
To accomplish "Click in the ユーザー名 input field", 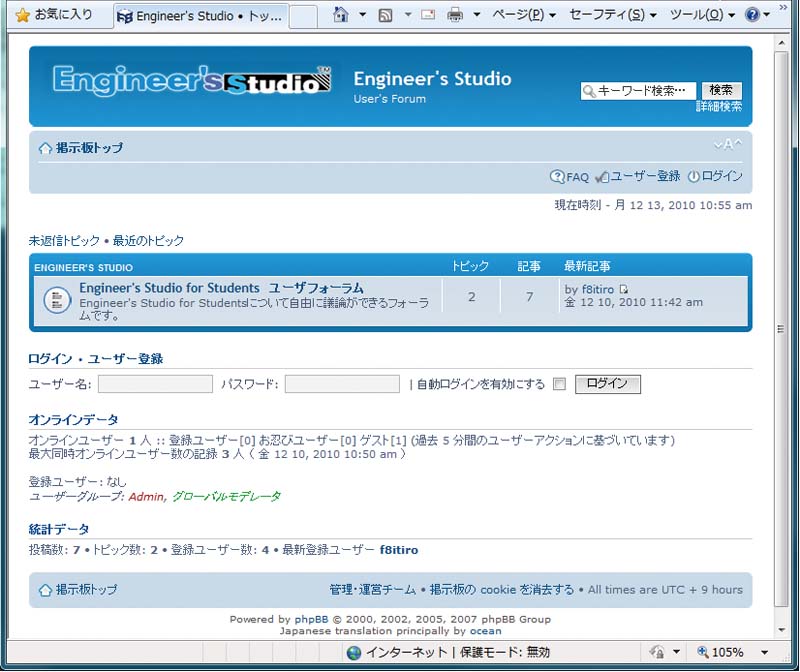I will [x=156, y=384].
